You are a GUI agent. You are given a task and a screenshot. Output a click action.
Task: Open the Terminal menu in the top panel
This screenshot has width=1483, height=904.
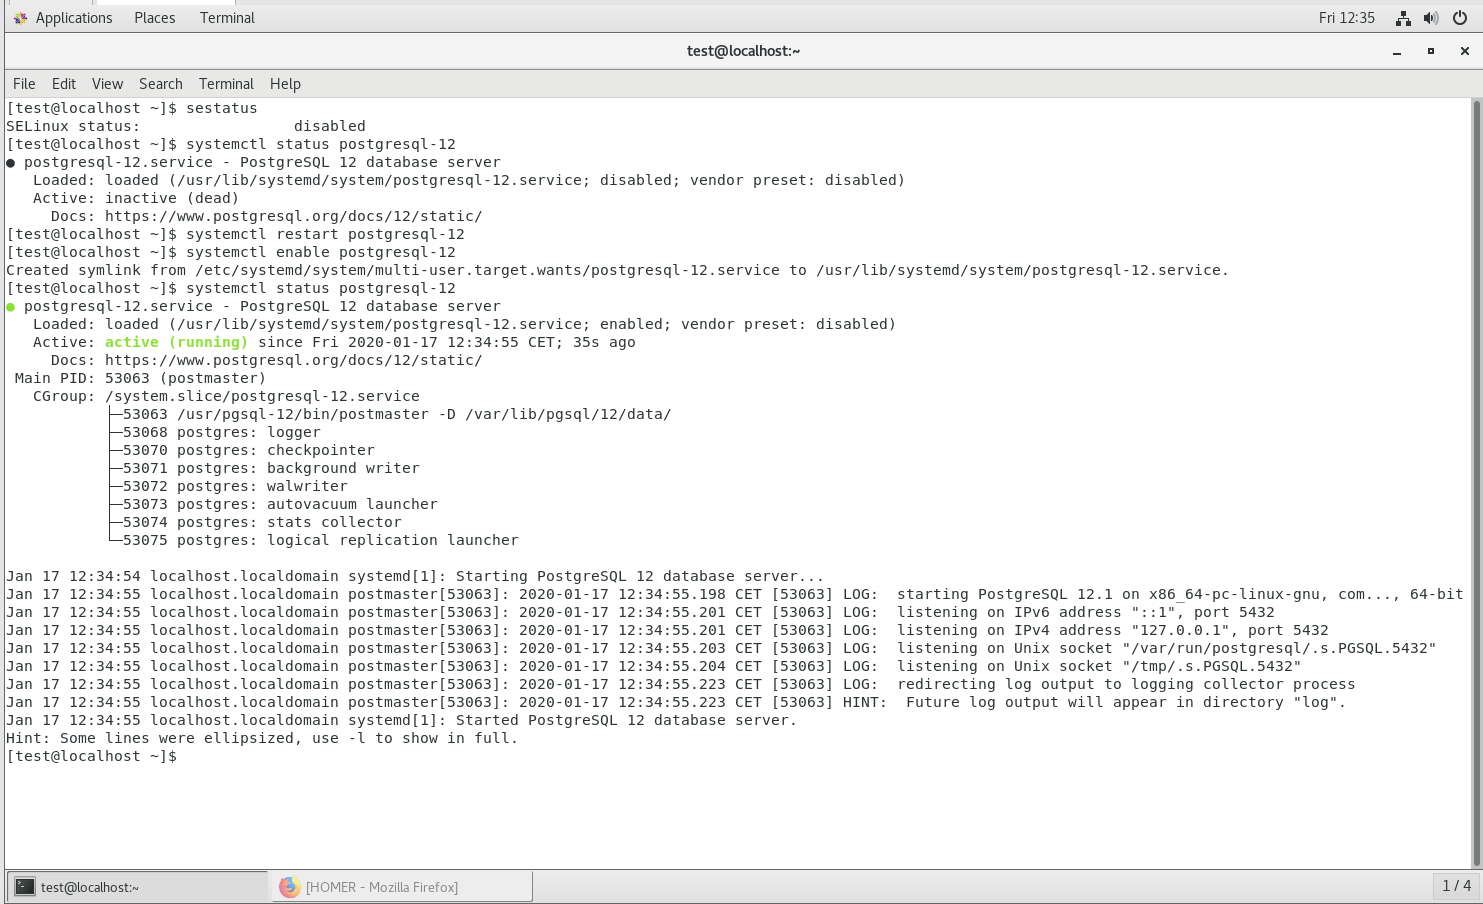coord(227,17)
